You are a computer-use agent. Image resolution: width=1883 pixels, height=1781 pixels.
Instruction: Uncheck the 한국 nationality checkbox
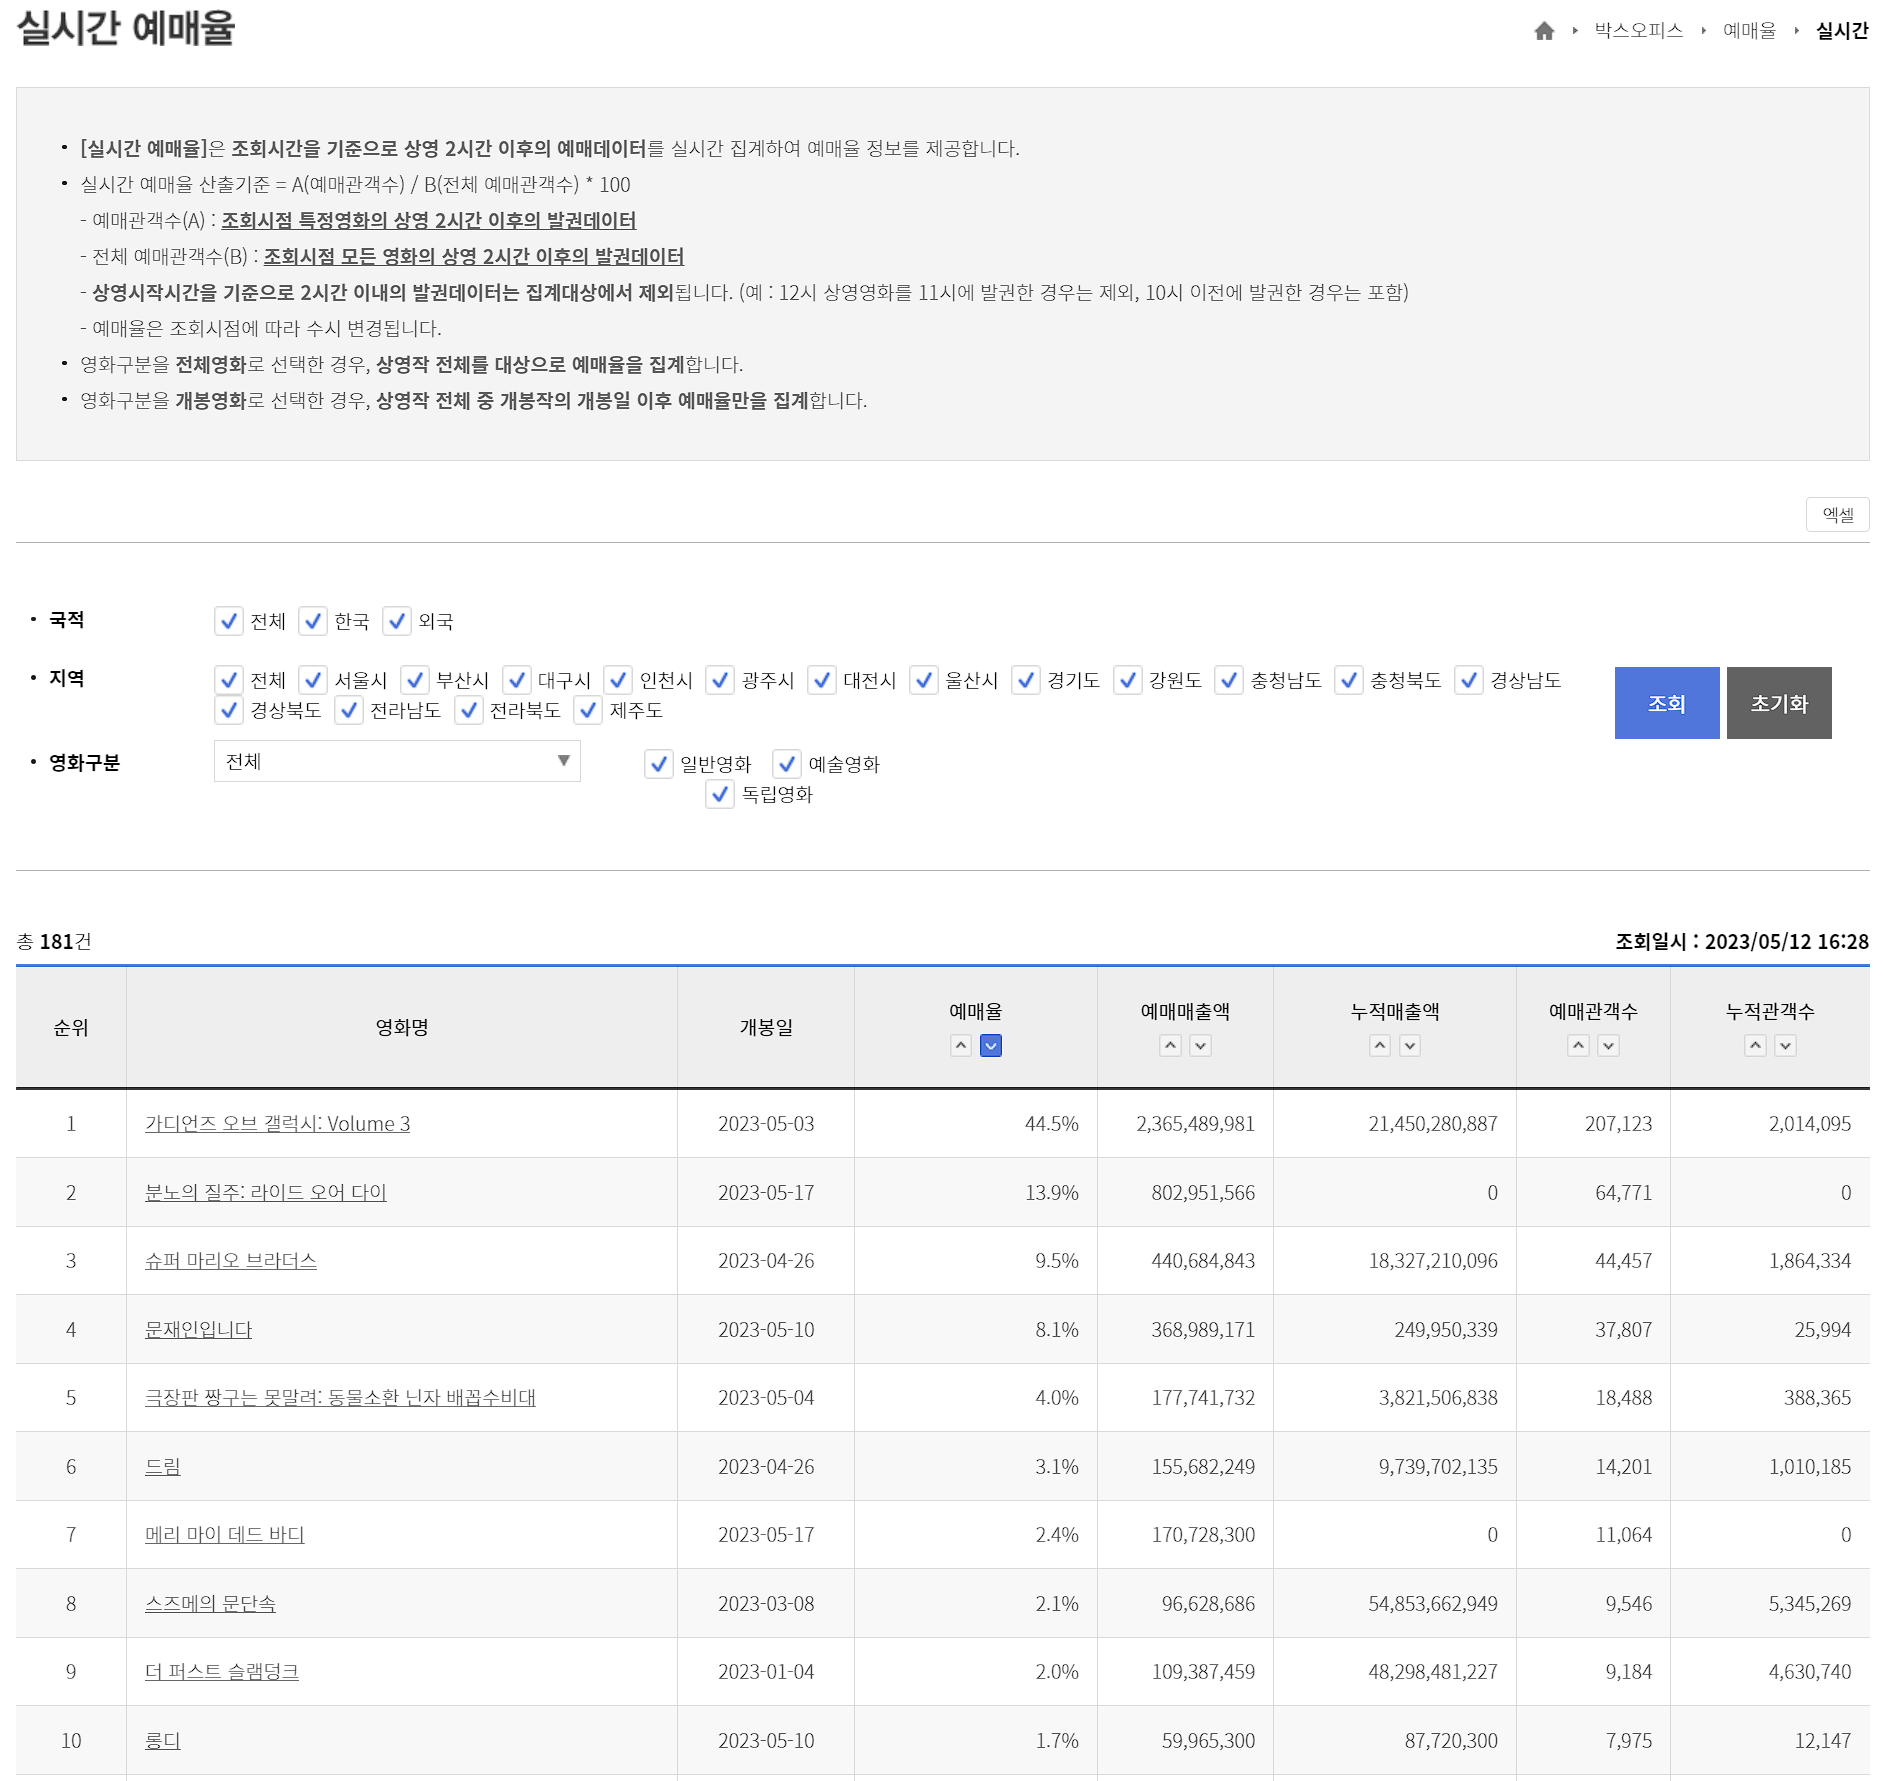tap(313, 621)
